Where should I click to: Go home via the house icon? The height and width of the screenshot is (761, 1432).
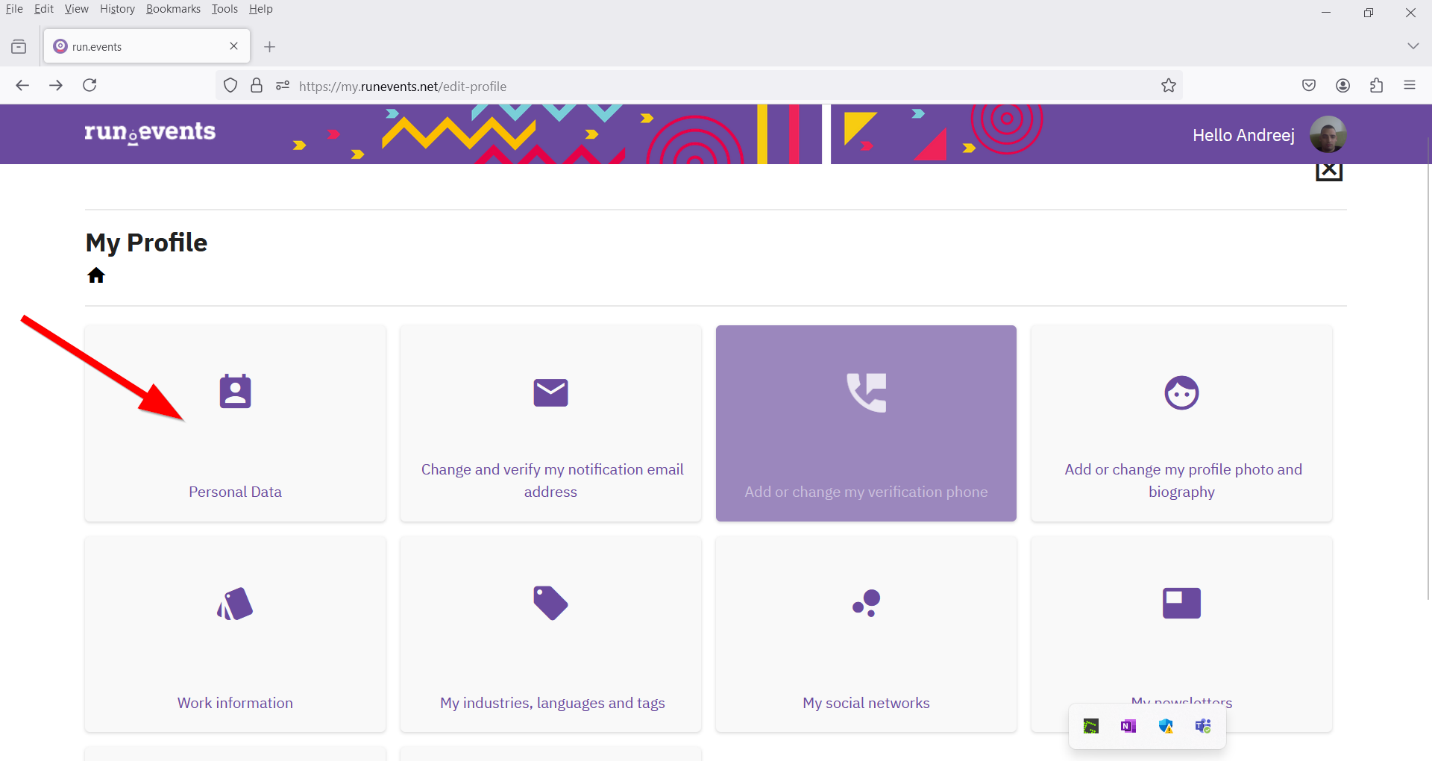pos(96,275)
